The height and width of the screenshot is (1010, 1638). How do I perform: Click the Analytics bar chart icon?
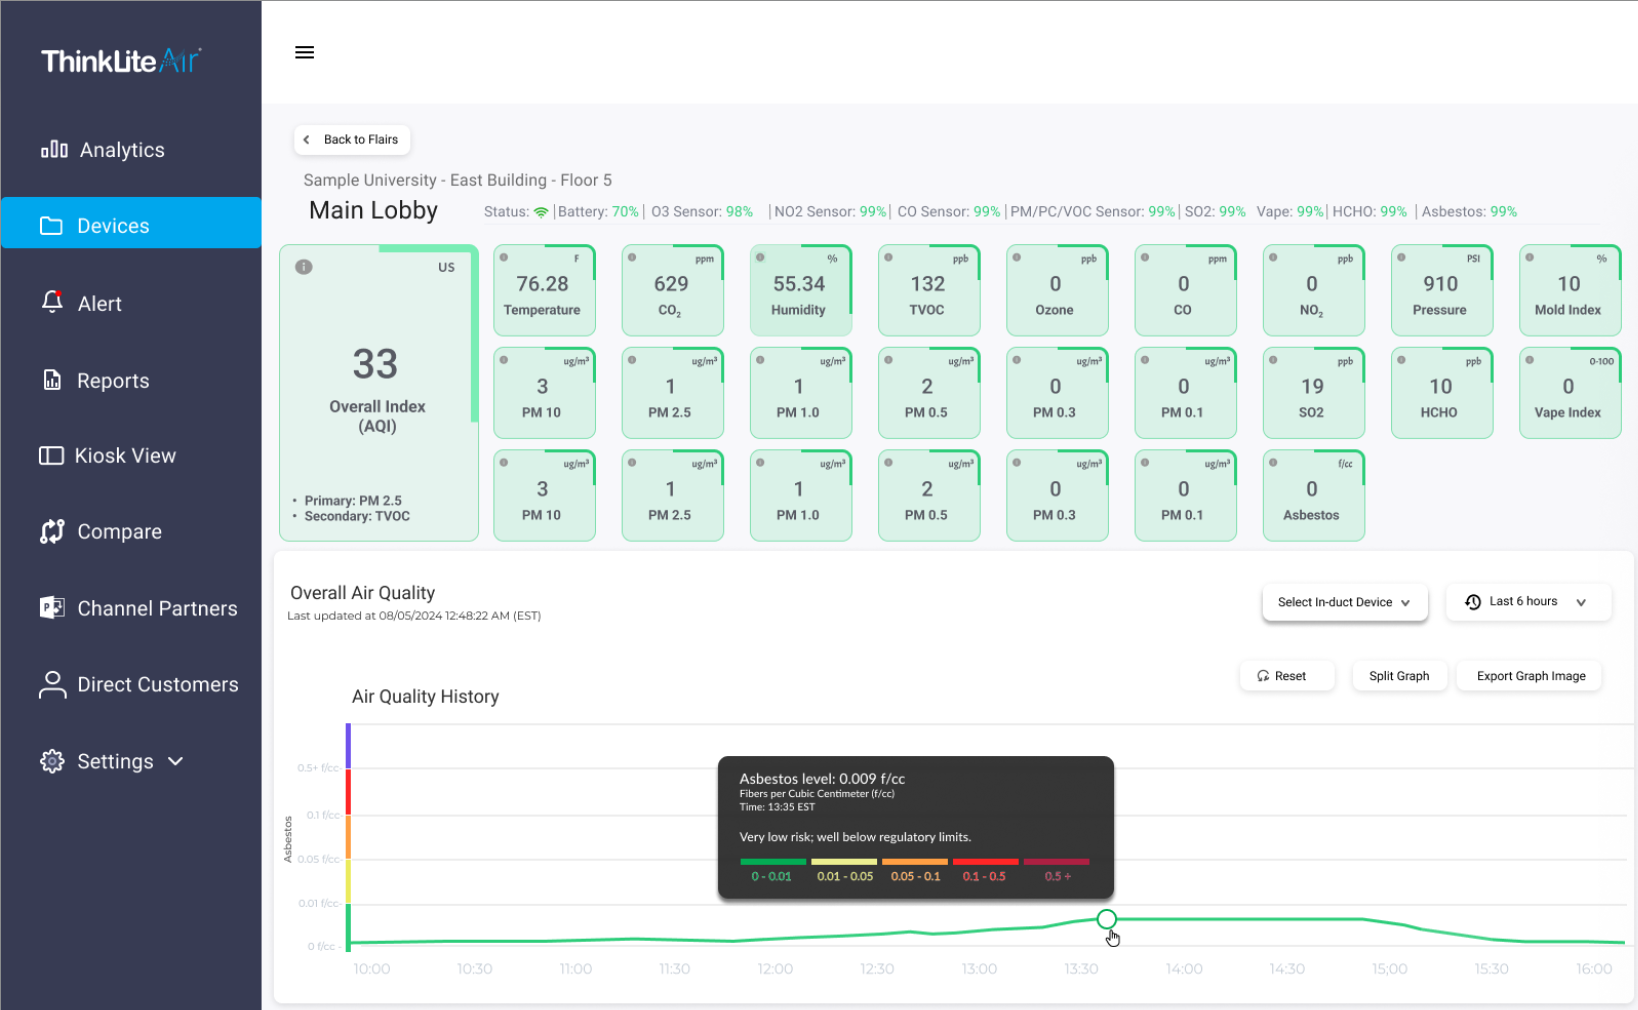tap(54, 150)
